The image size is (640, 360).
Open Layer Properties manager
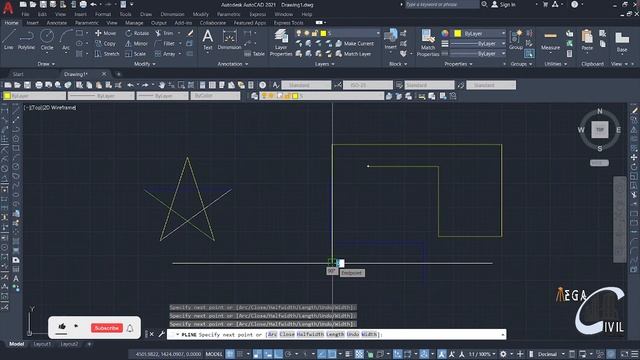(x=281, y=42)
